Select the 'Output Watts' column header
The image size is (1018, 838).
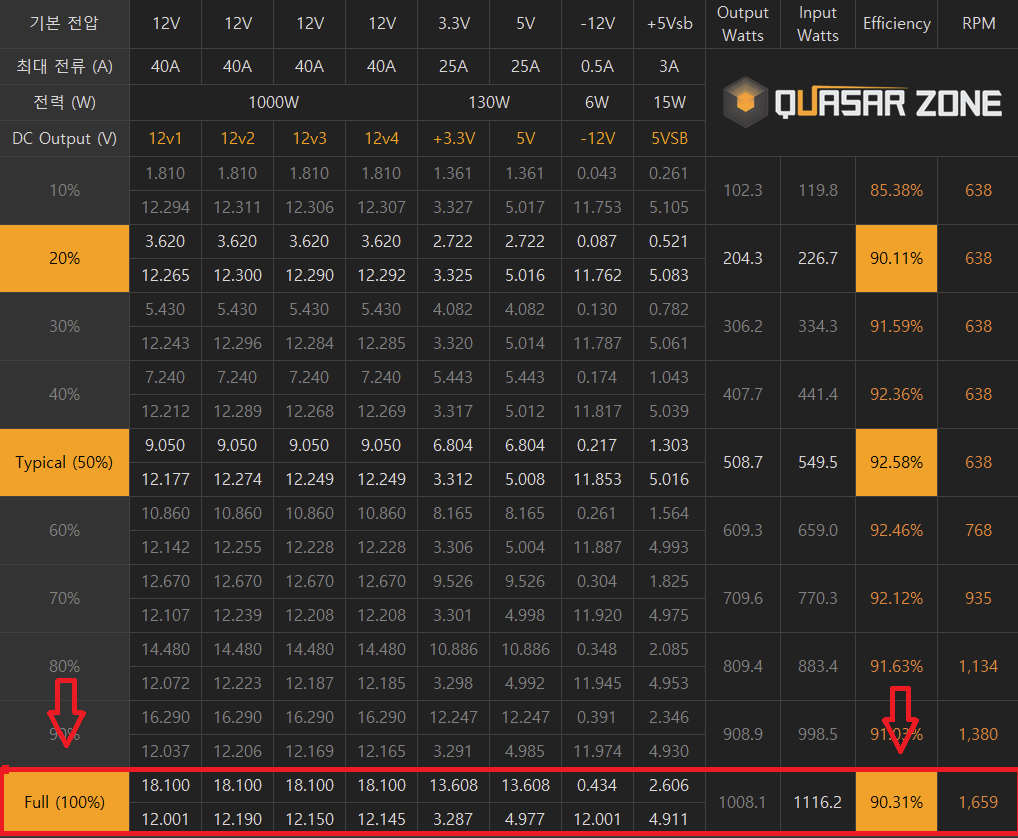tap(743, 23)
